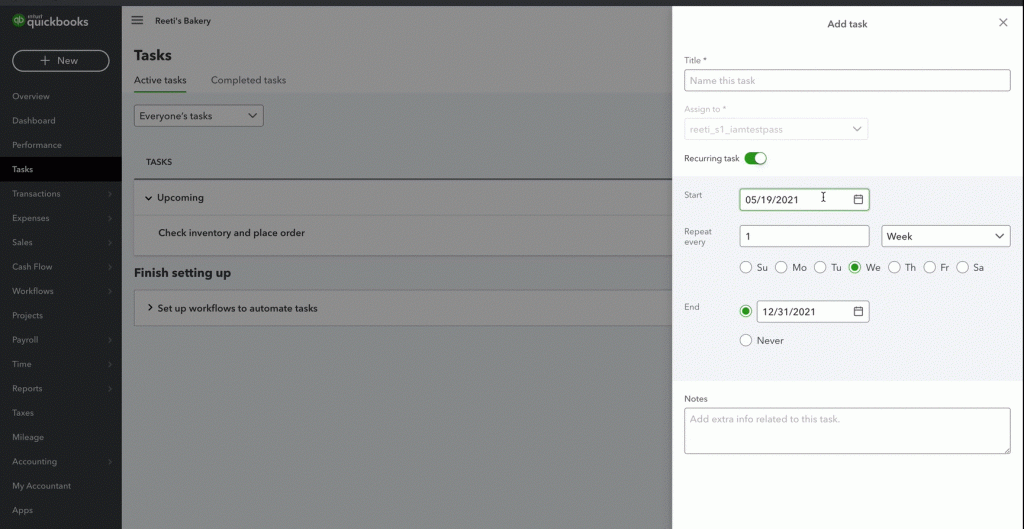This screenshot has height=529, width=1024.
Task: Open Reports in the sidebar
Action: point(27,389)
